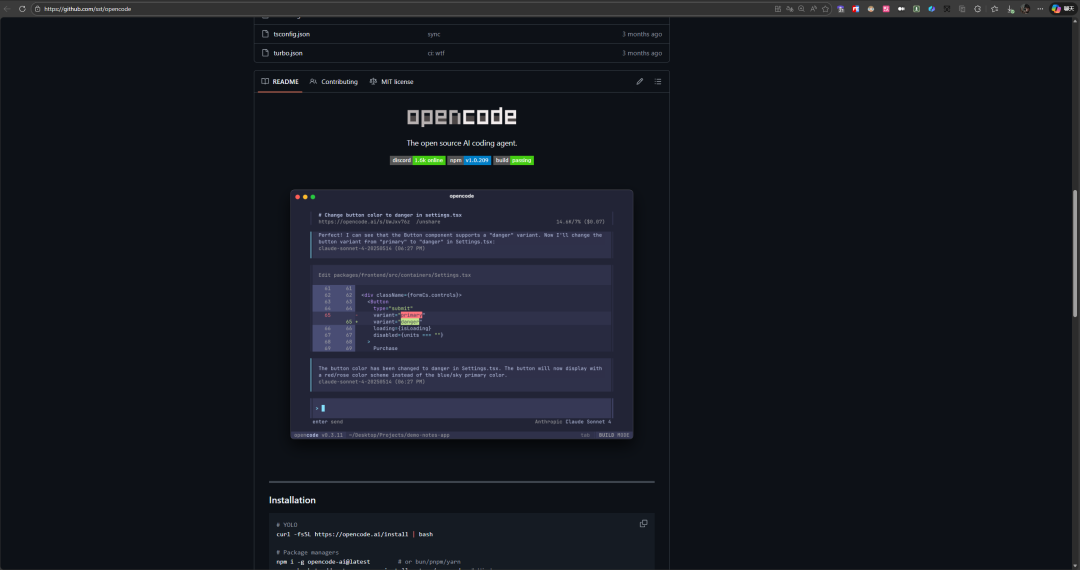Open the Copilot chat button
Screen dimensions: 1080x570
coord(1062,9)
